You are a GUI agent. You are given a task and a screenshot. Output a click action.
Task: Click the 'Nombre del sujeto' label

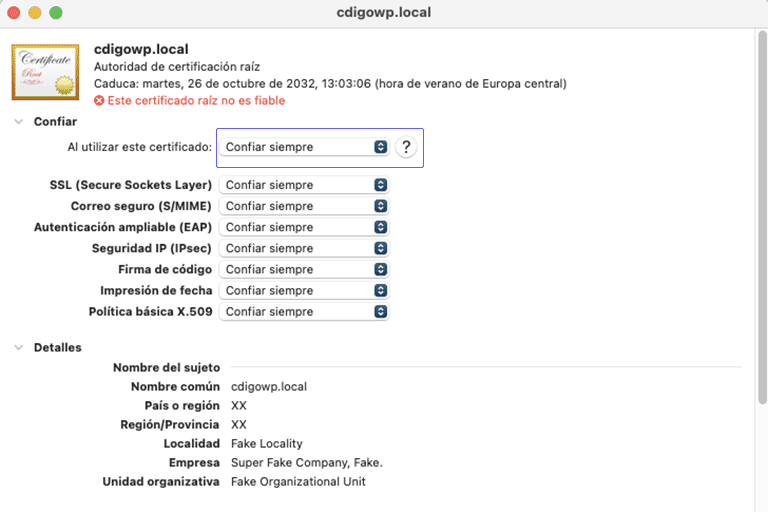tap(167, 367)
